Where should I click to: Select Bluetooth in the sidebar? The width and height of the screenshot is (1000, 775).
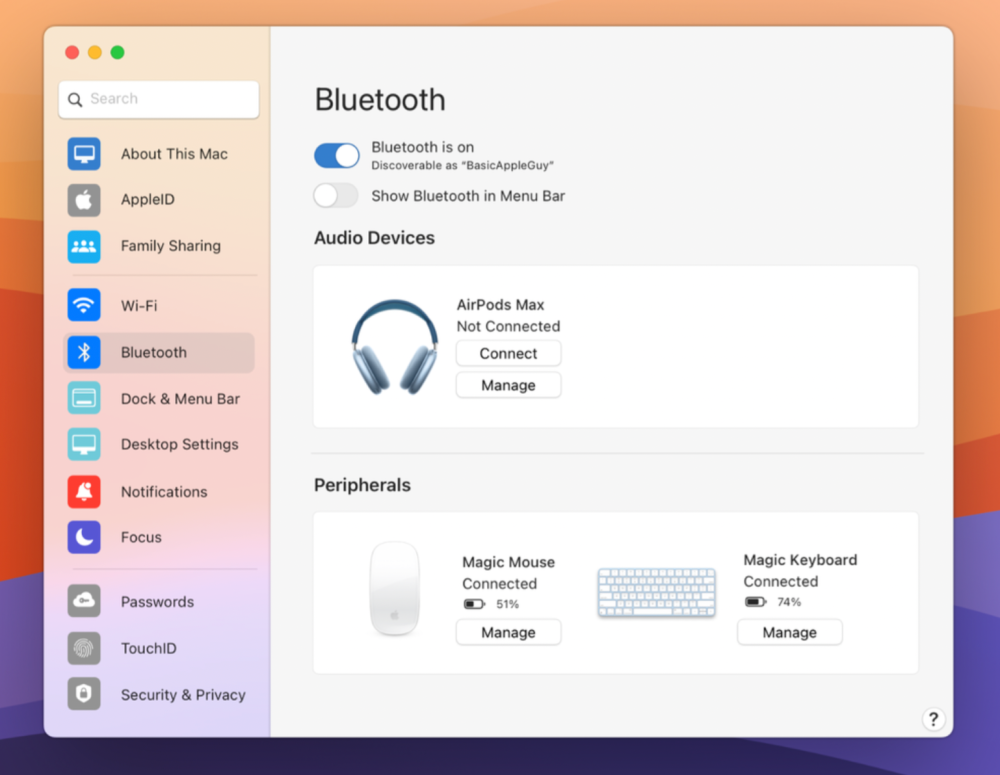(x=154, y=352)
